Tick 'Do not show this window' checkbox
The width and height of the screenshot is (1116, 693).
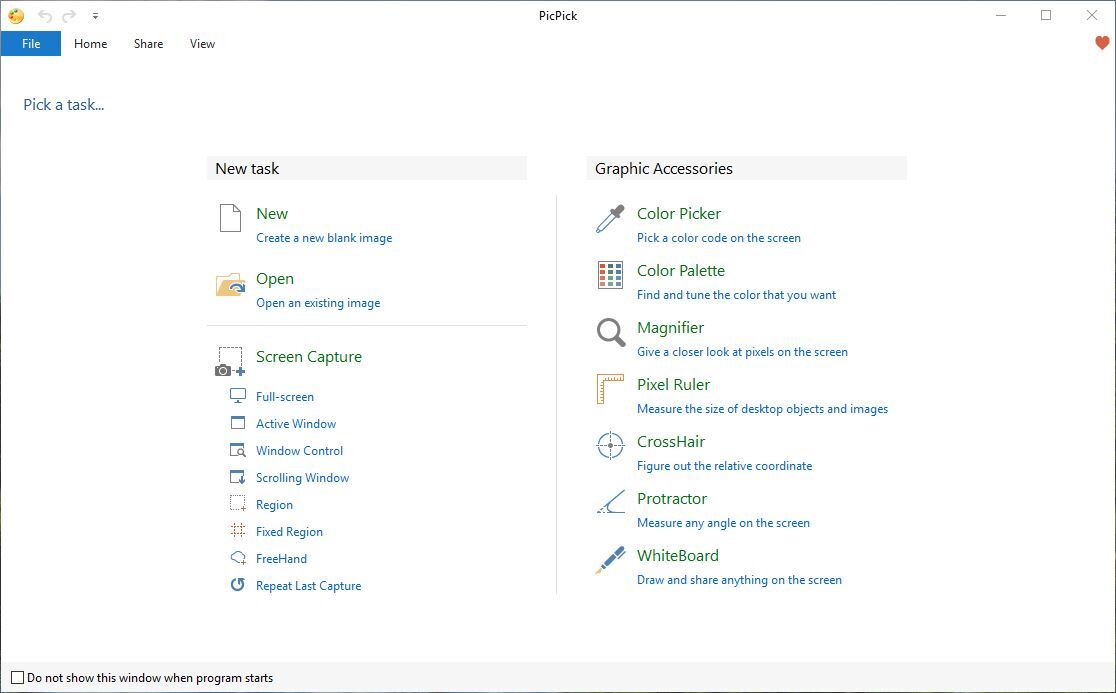(x=17, y=678)
